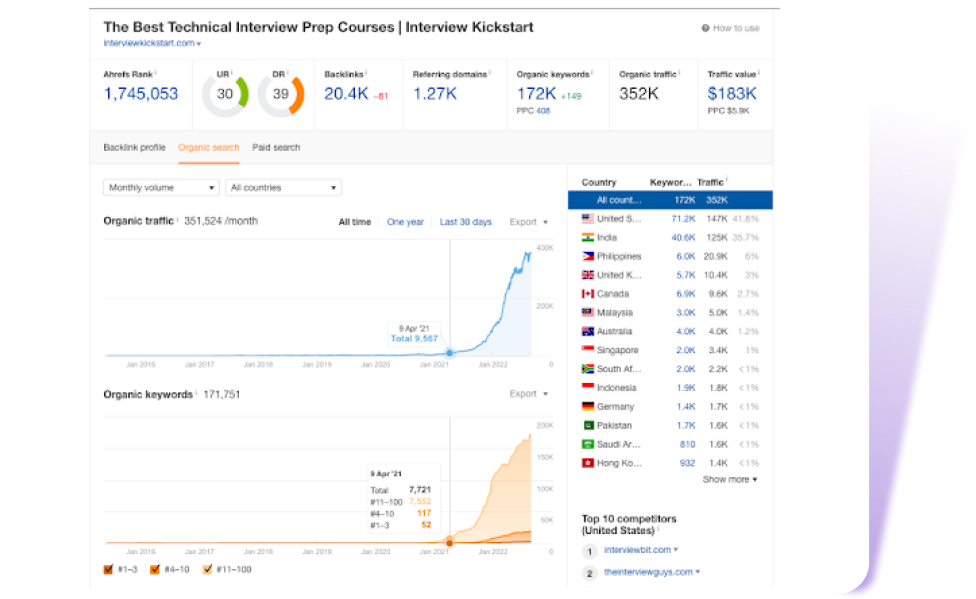Select the All countries table row
Screen dimensions: 976x599
[669, 200]
